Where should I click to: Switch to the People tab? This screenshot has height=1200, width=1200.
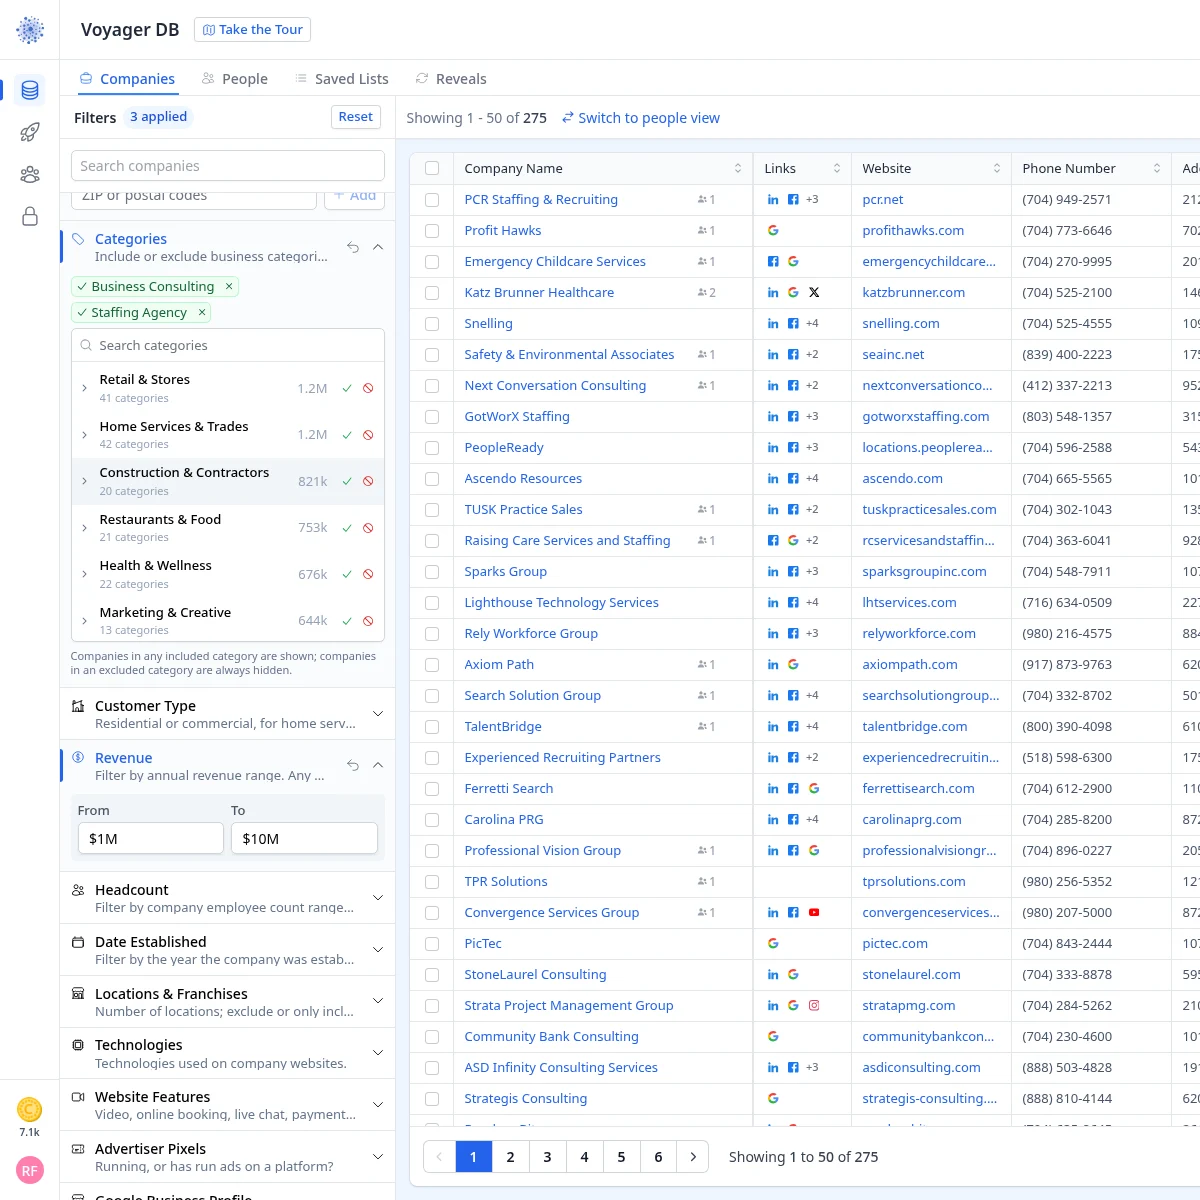point(235,79)
